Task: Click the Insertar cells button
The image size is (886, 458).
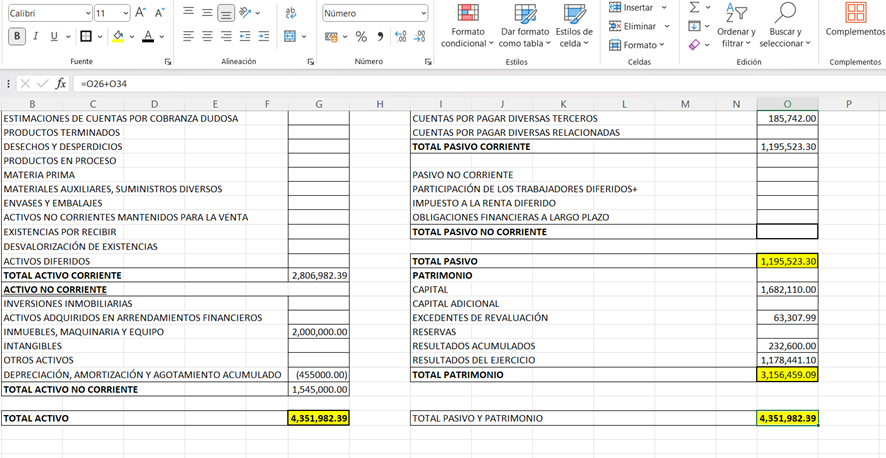Action: pos(632,7)
